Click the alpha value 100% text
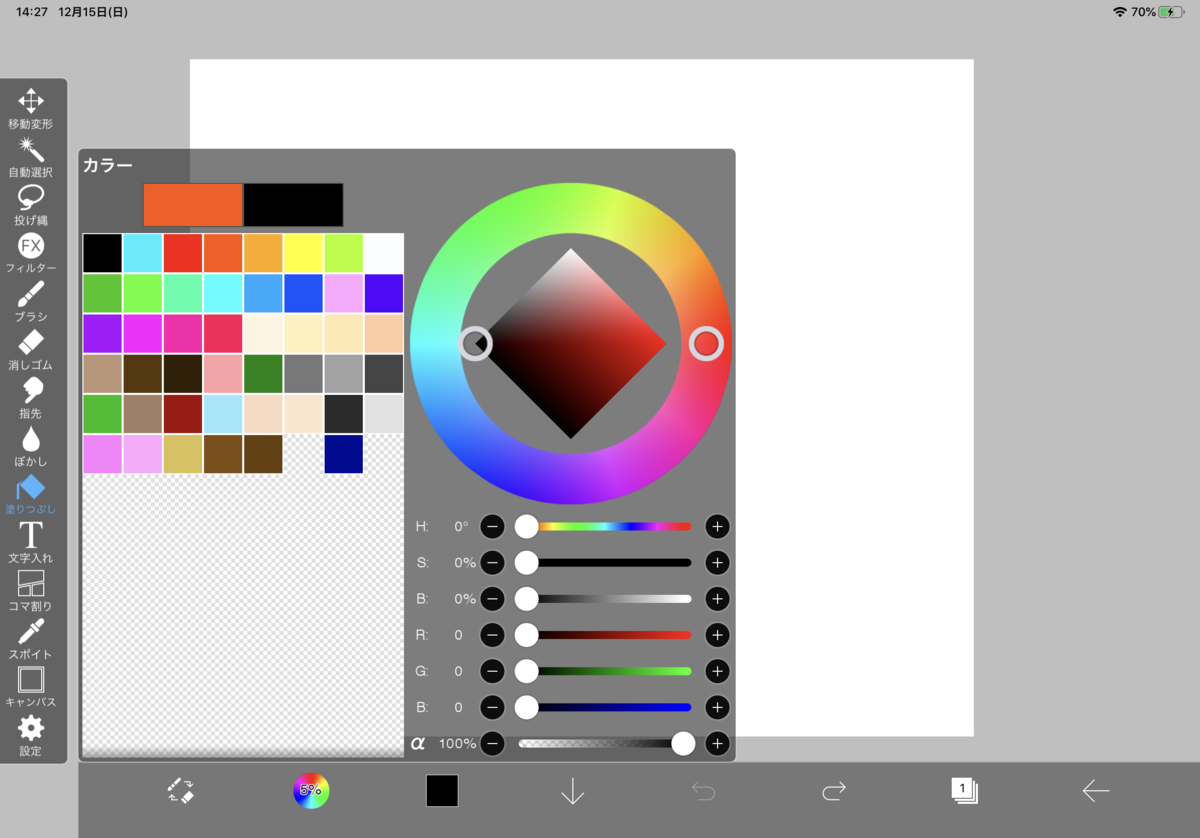The image size is (1200, 838). pyautogui.click(x=457, y=743)
